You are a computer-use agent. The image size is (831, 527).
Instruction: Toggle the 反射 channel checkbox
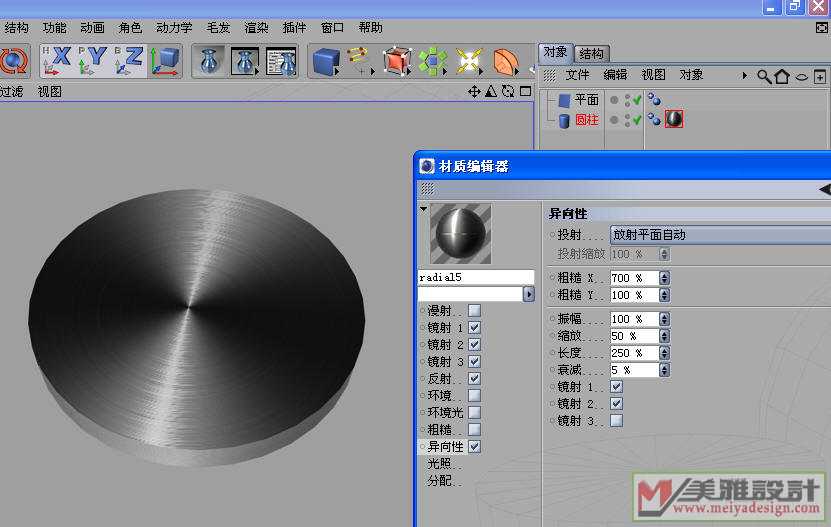tap(475, 379)
